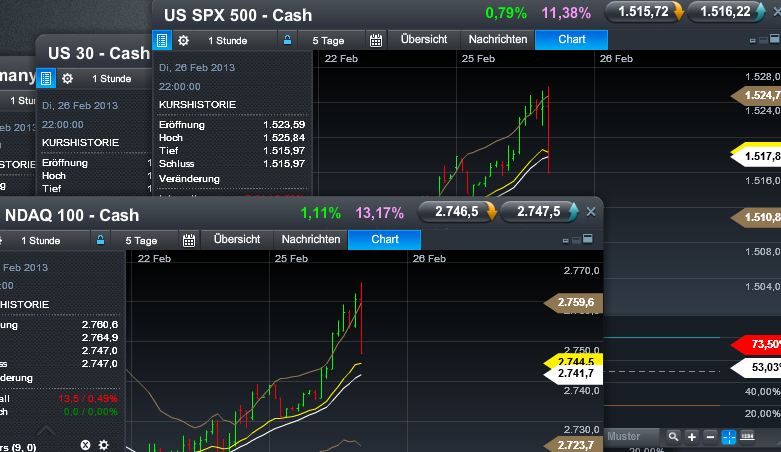
Task: Click NDAQ buy price button 2.747,5
Action: click(x=539, y=212)
